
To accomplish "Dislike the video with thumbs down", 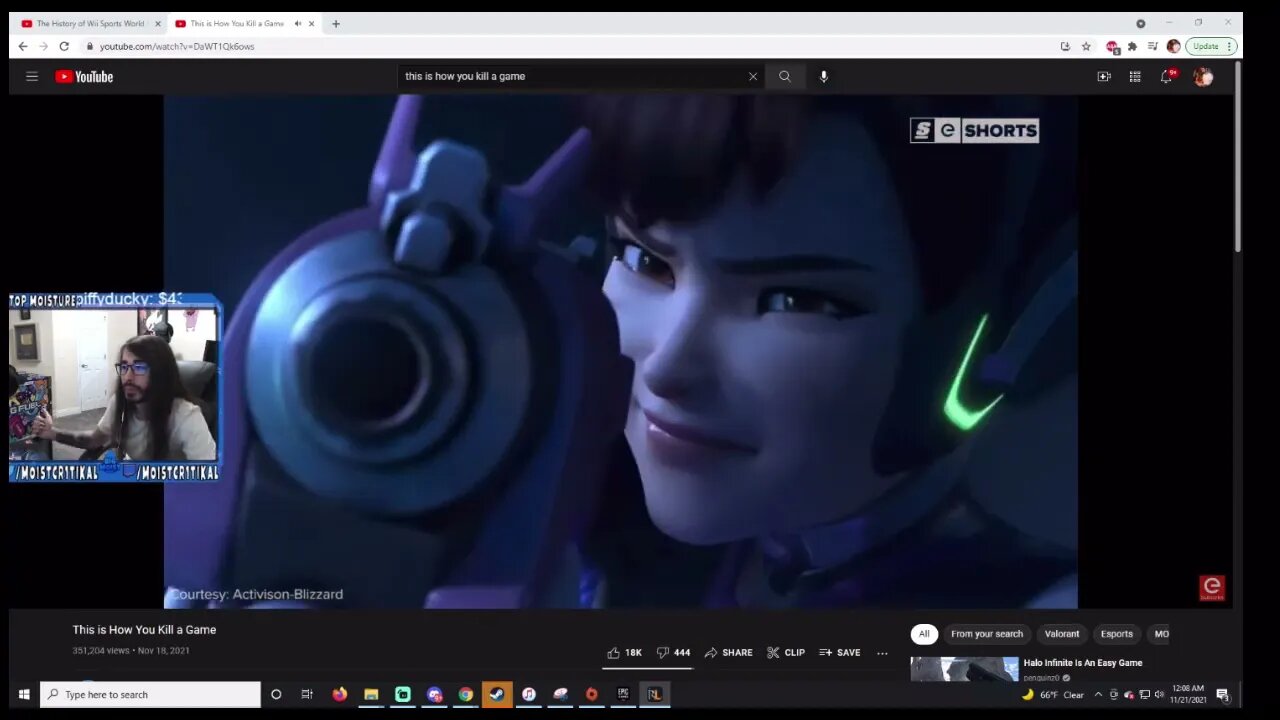I will click(x=673, y=652).
